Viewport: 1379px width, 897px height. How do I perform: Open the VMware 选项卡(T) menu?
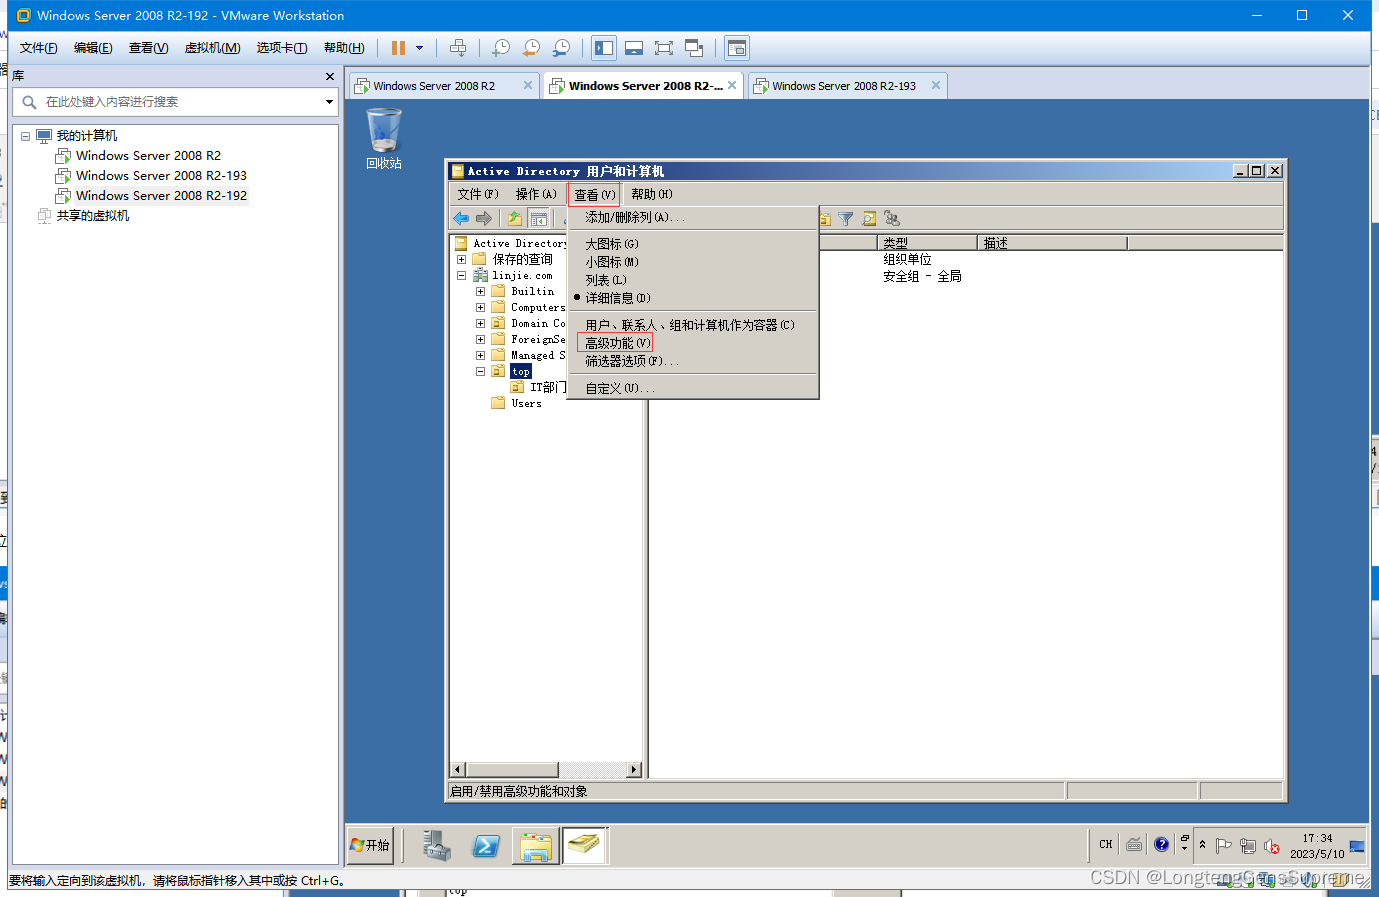(x=281, y=48)
